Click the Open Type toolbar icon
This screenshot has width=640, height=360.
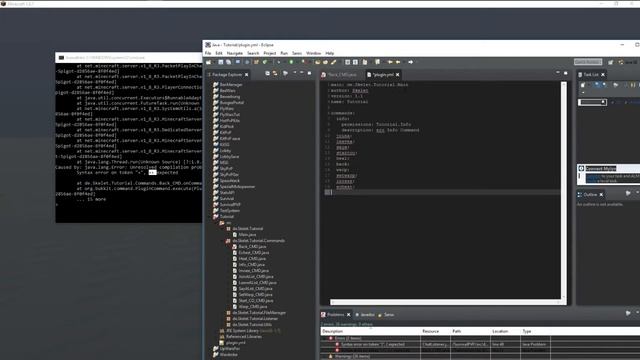tap(318, 62)
